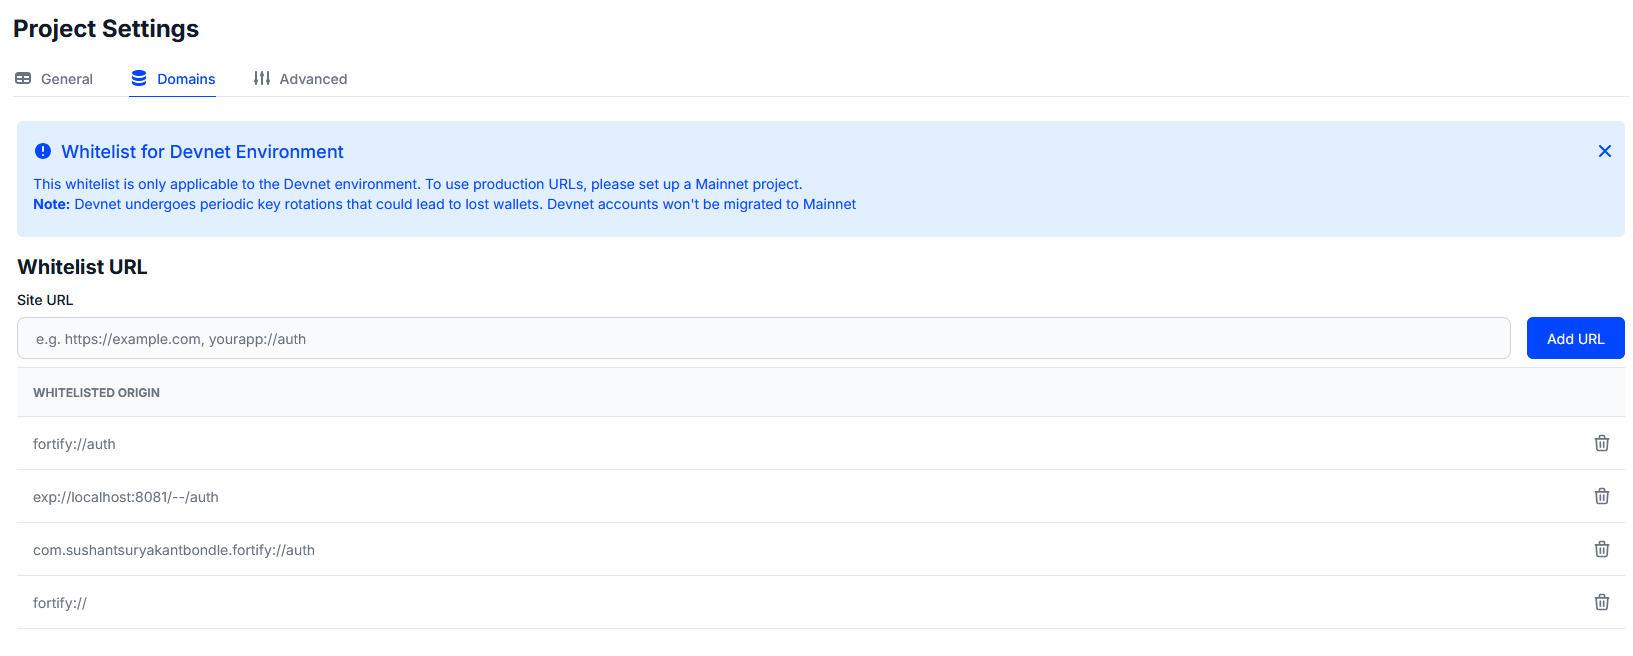
Task: Click the com.sushantsuryakantbondle.fortify://auth row text
Action: pos(173,550)
